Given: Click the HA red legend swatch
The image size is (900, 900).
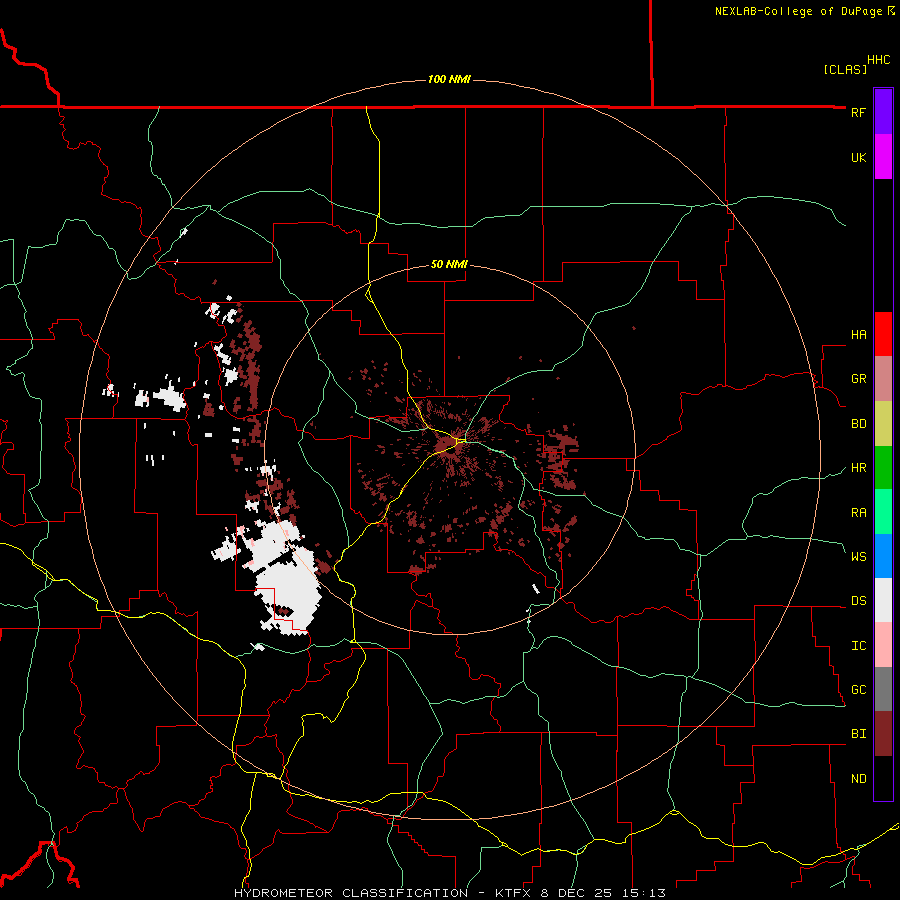Looking at the screenshot, I should coord(883,334).
